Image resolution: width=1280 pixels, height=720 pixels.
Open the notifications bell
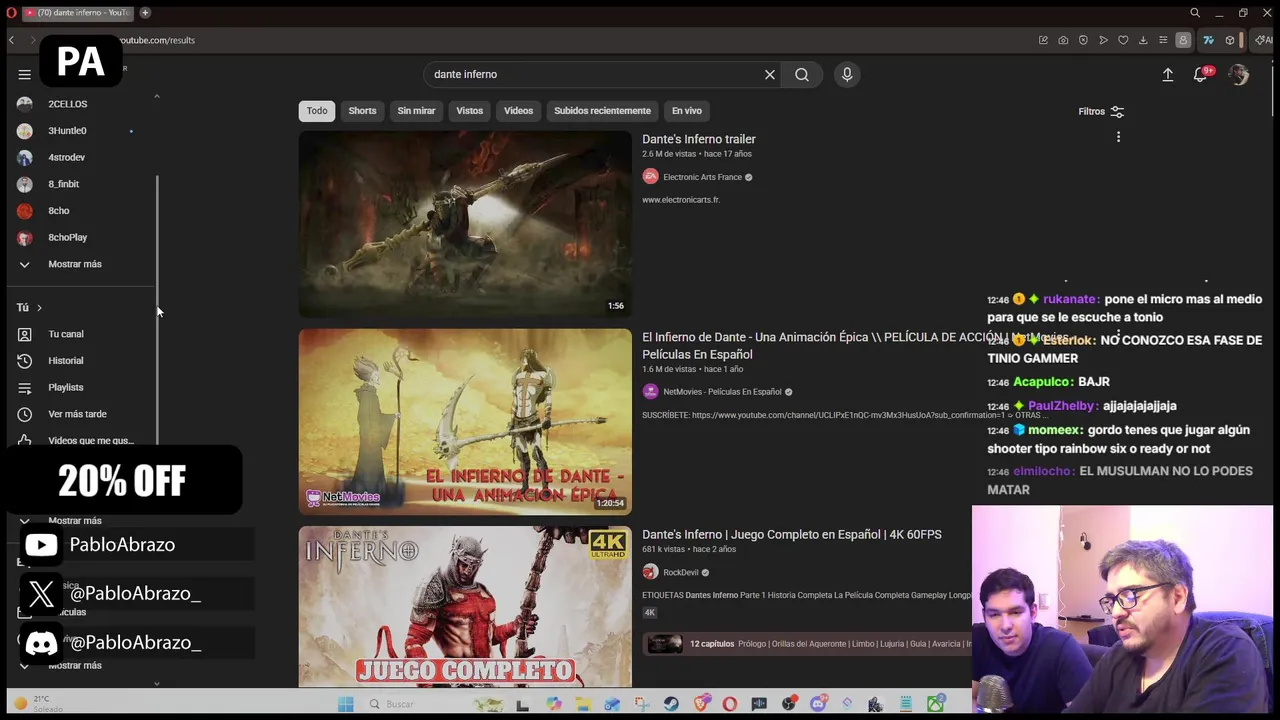(x=1201, y=74)
